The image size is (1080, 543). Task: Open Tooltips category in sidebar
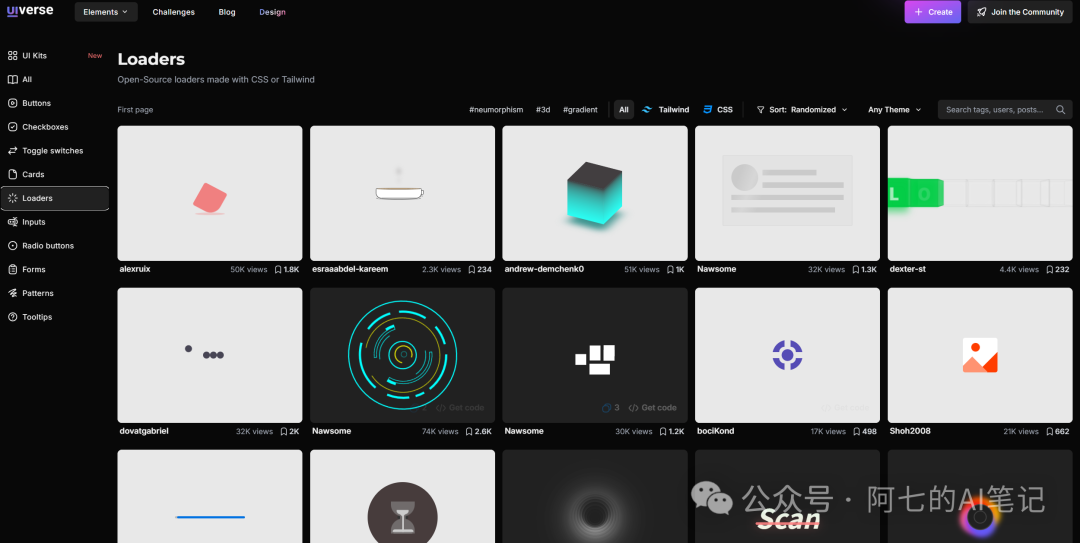pos(55,317)
